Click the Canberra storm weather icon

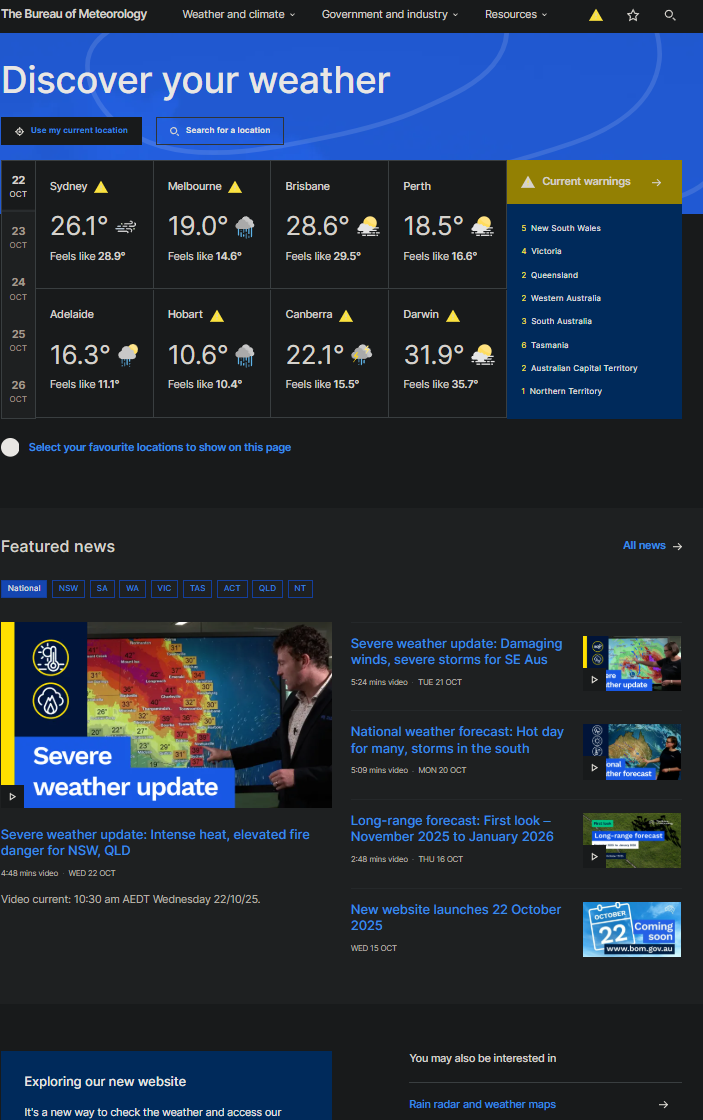[362, 355]
